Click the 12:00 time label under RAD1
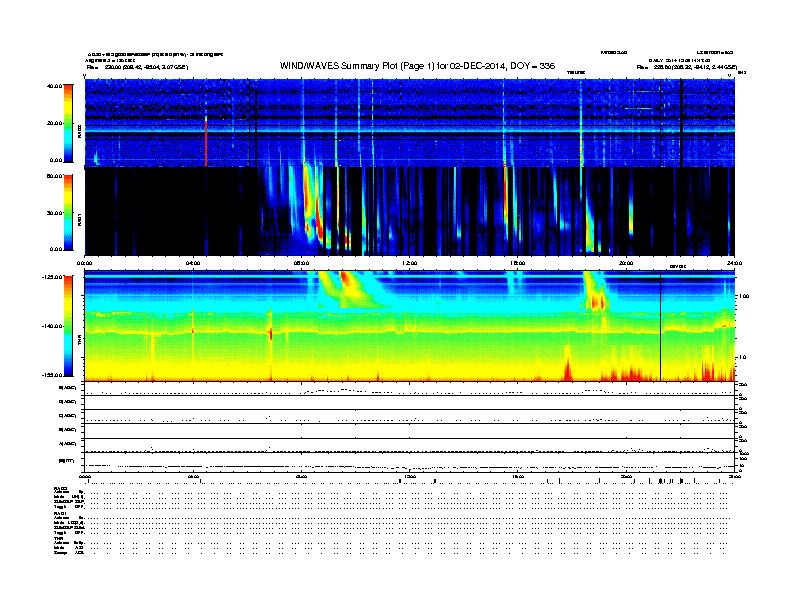The height and width of the screenshot is (612, 792). click(409, 263)
